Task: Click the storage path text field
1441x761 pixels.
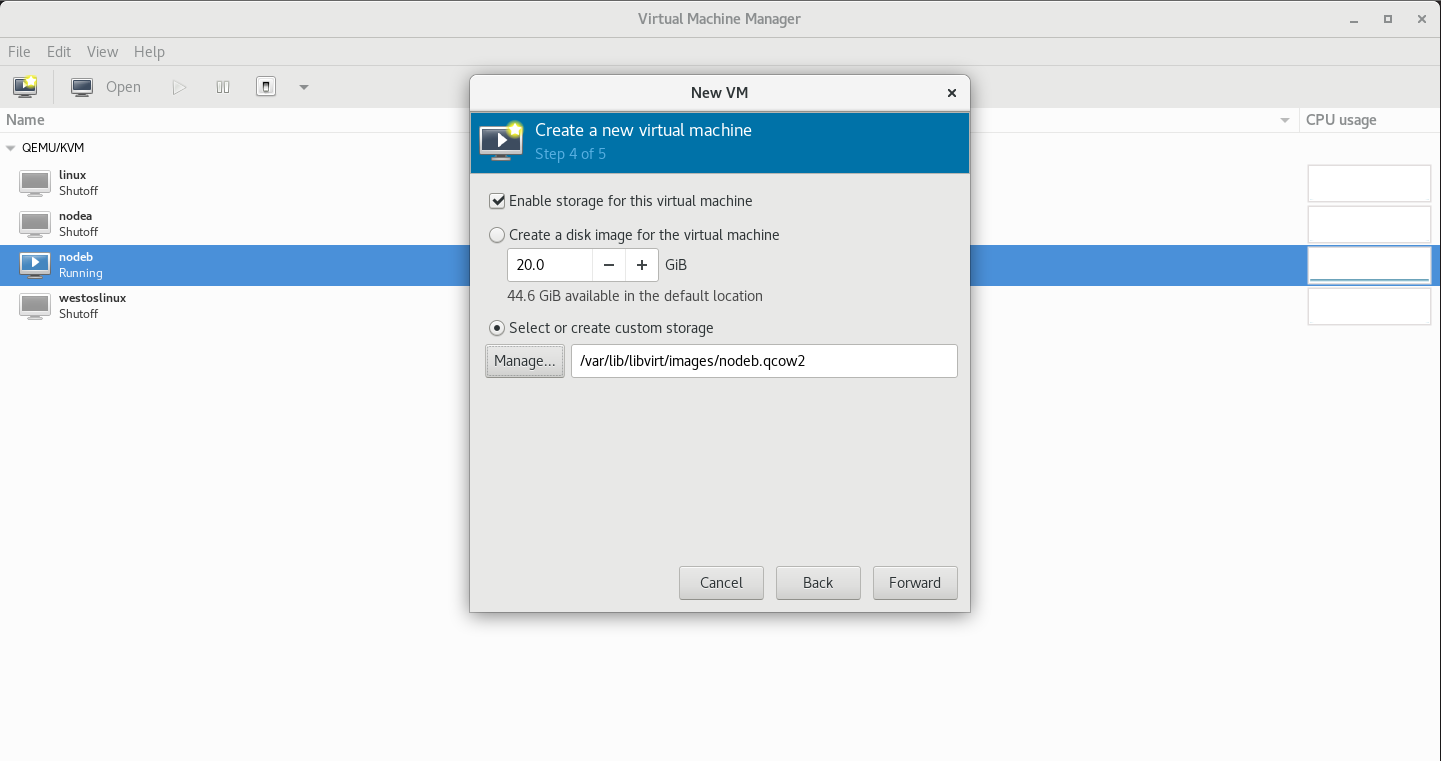Action: [764, 361]
